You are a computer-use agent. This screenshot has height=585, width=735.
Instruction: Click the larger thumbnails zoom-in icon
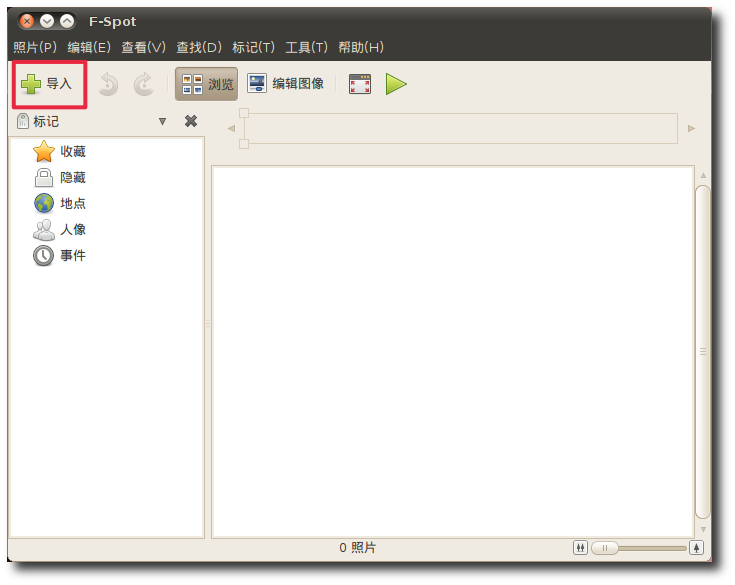[x=697, y=548]
